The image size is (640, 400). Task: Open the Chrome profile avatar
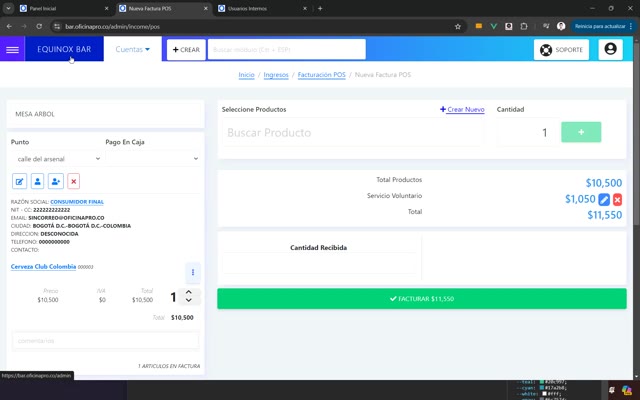[x=561, y=26]
